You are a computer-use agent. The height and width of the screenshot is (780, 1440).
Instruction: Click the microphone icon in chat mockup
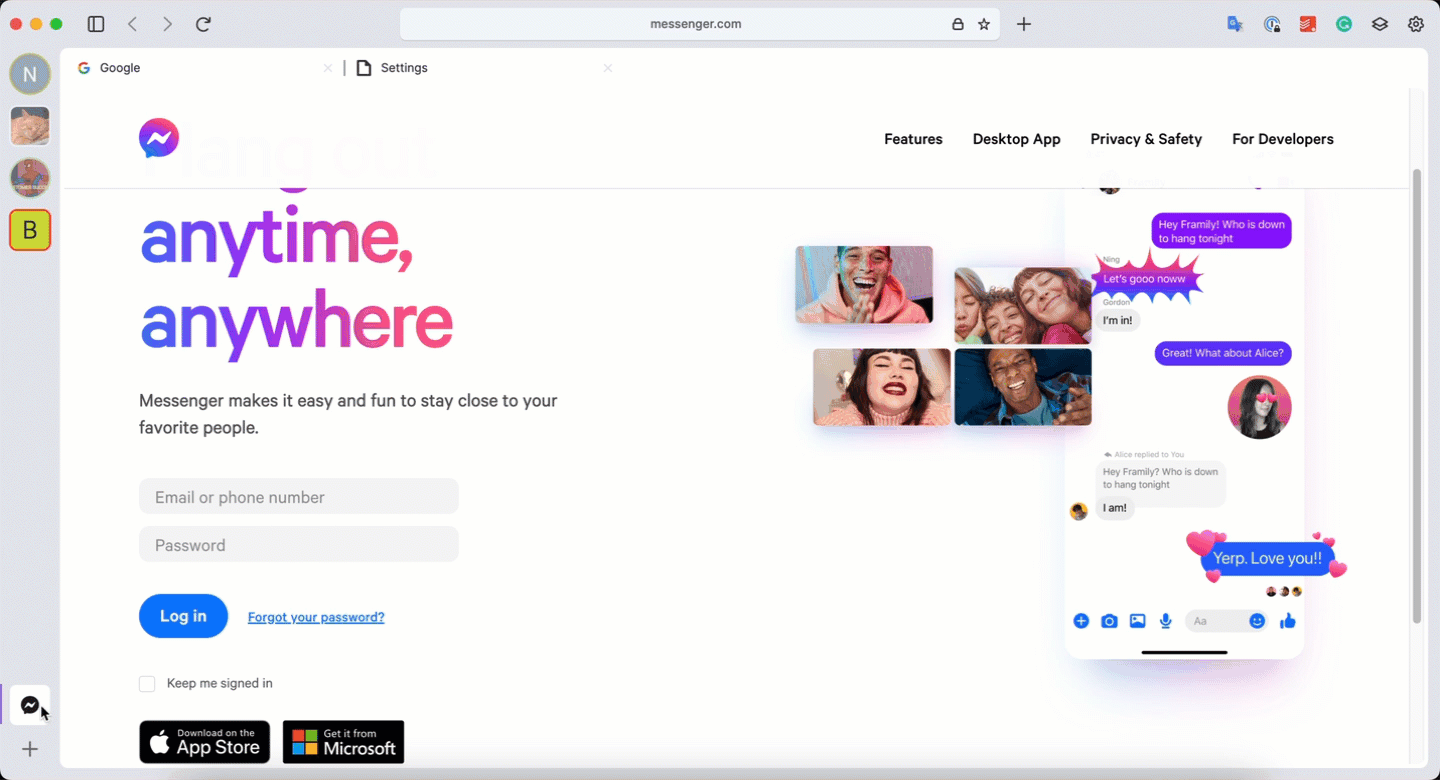point(1165,621)
